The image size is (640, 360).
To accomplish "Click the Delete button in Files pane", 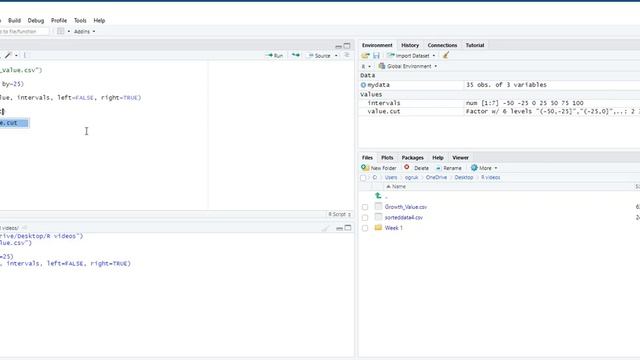I will click(416, 168).
